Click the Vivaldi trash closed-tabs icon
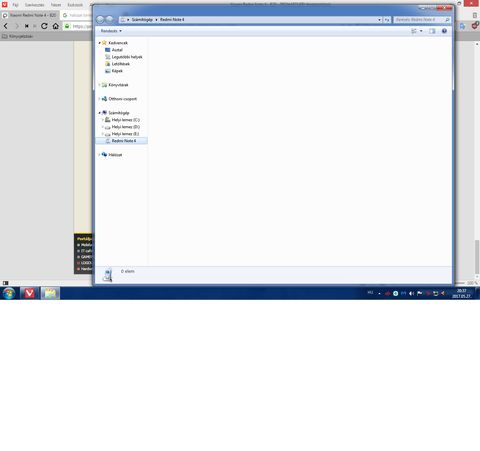480x451 pixels. (475, 15)
